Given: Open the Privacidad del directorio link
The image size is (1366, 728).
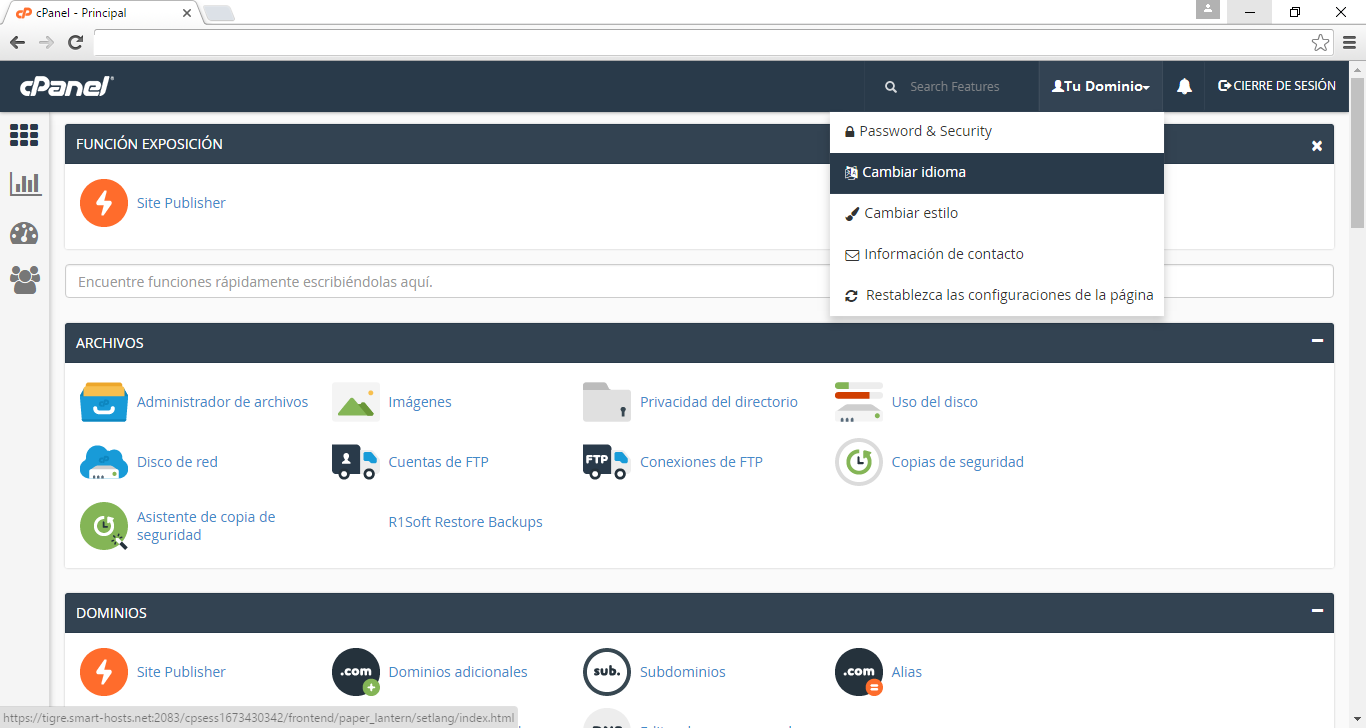Looking at the screenshot, I should (x=718, y=402).
